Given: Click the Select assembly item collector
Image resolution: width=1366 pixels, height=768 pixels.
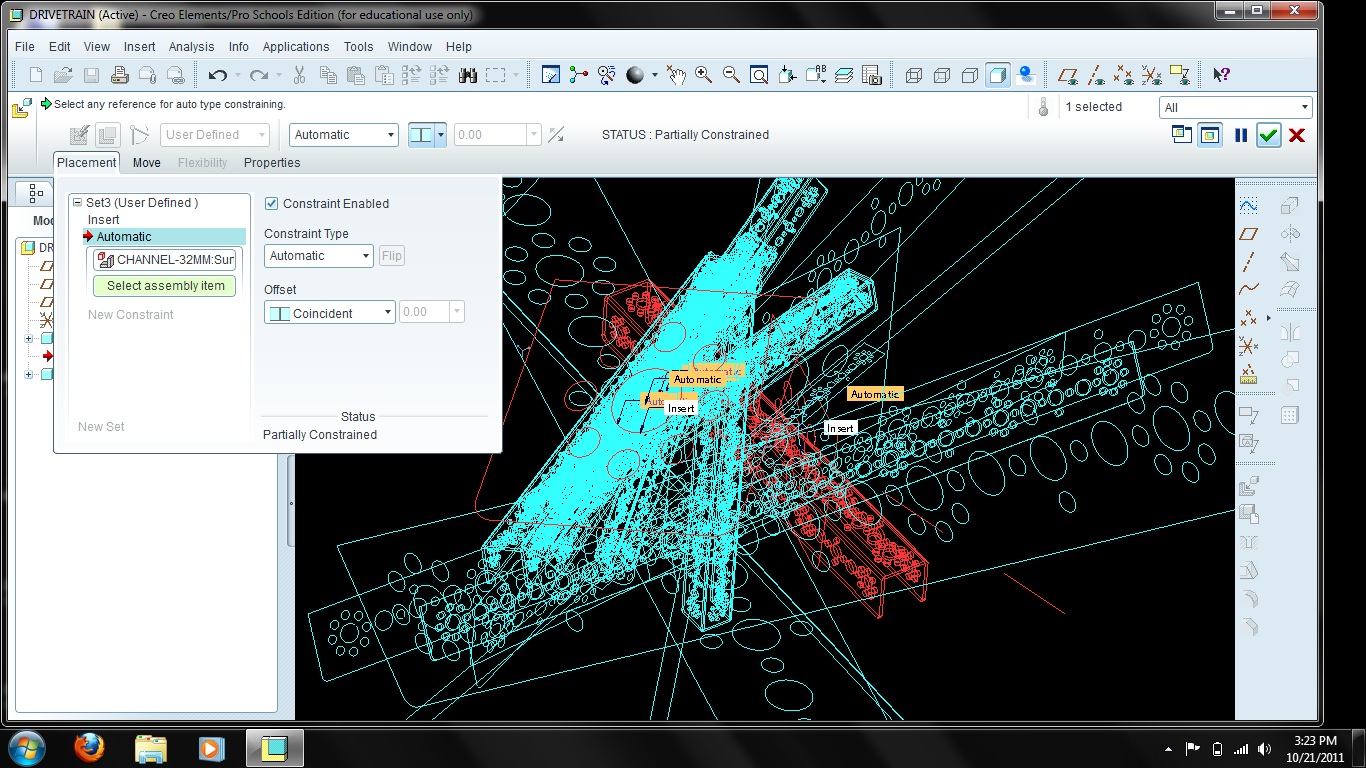Looking at the screenshot, I should click(165, 286).
